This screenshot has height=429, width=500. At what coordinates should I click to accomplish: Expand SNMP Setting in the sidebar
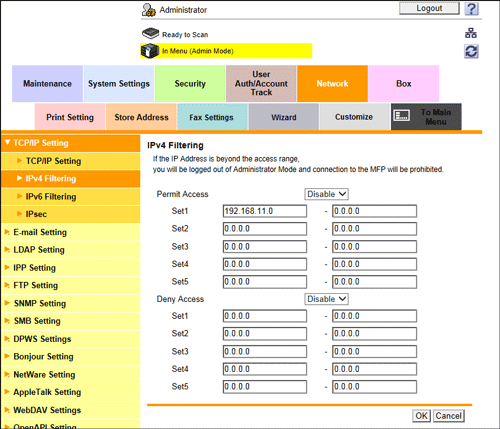70,303
